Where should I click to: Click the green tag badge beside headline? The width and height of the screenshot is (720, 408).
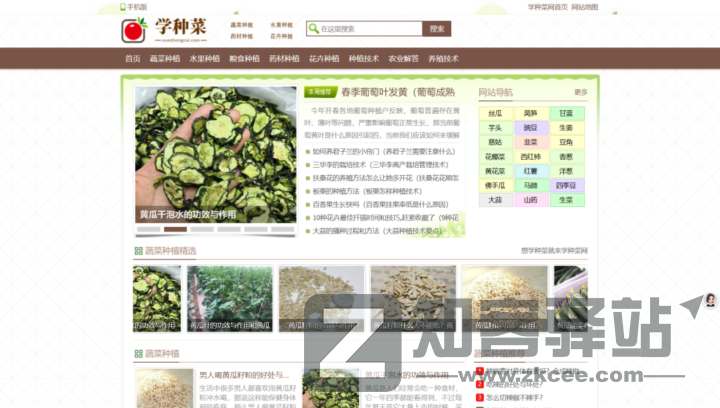coord(320,92)
